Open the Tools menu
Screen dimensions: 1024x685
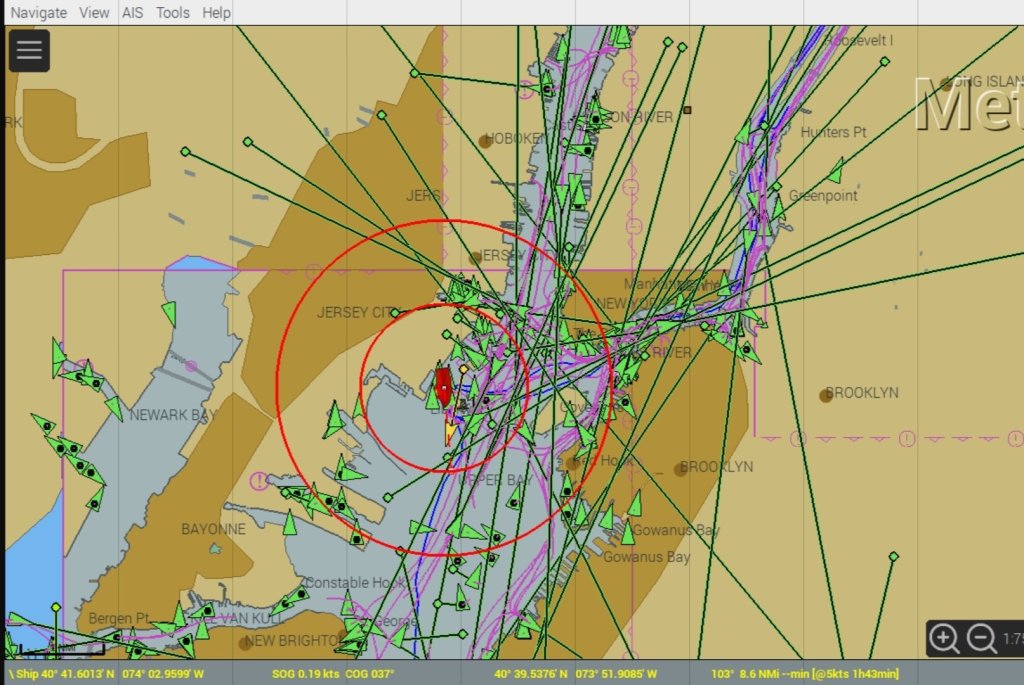(172, 13)
